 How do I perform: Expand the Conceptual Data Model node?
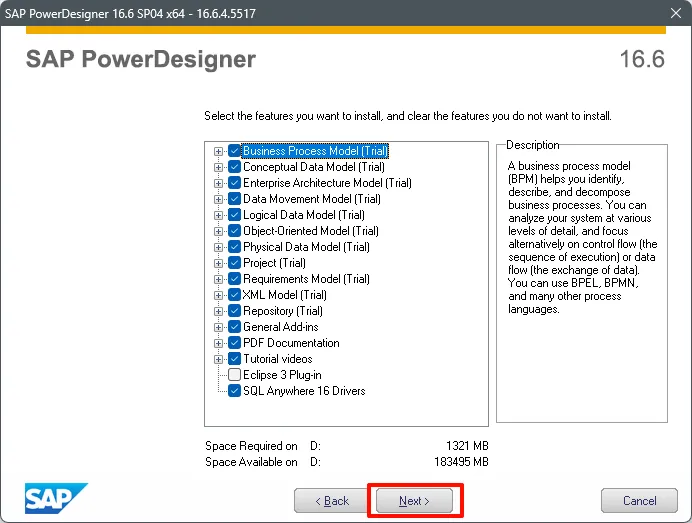pyautogui.click(x=218, y=167)
